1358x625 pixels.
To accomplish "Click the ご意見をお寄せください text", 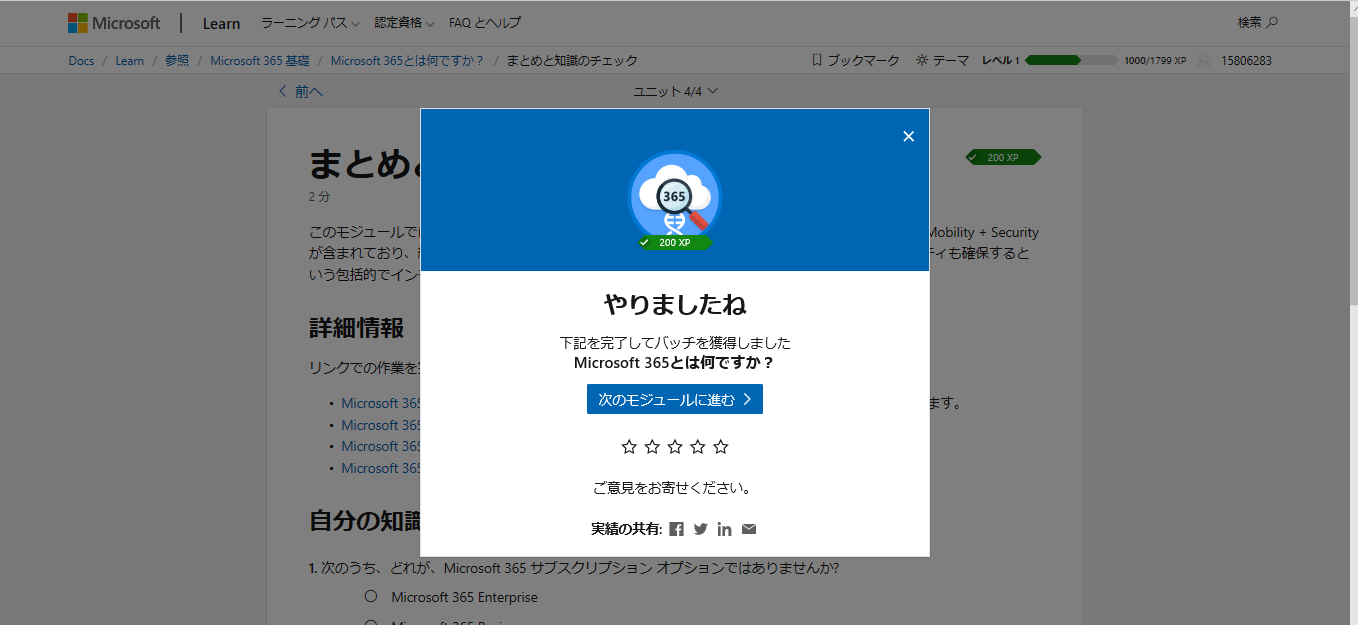I will pos(672,489).
